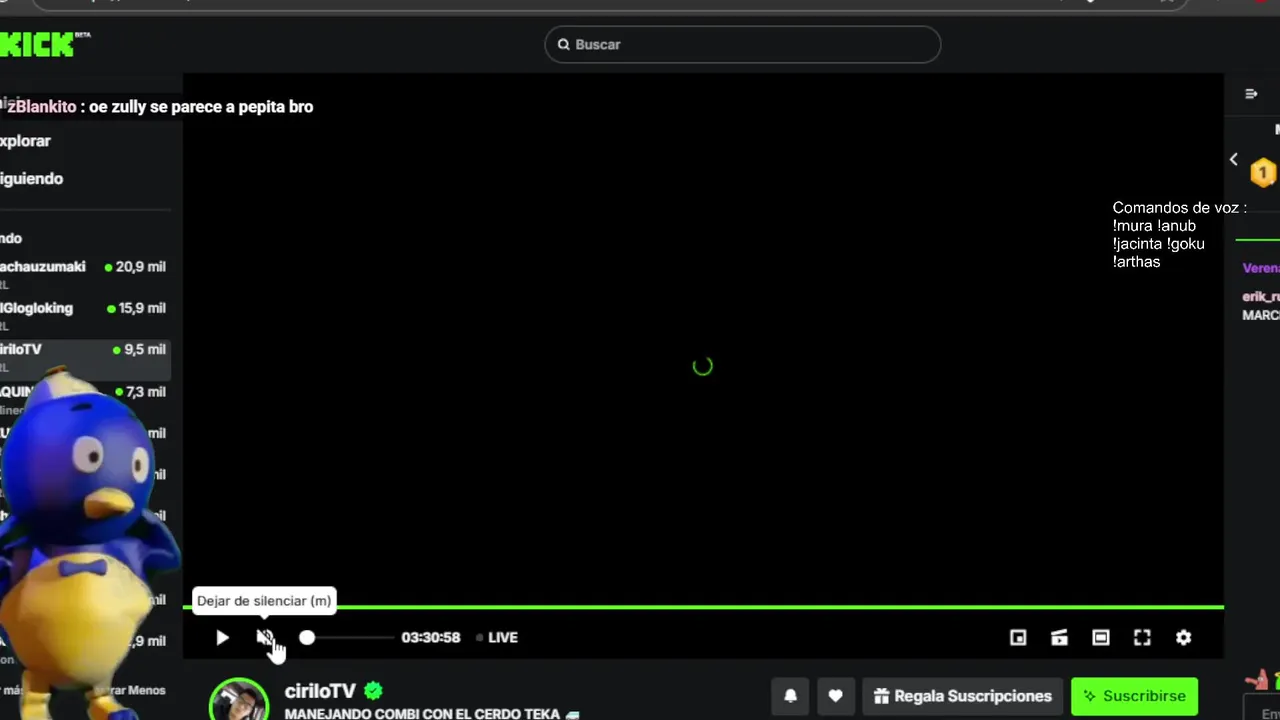This screenshot has height=720, width=1280.
Task: Open picture-in-picture mini player
Action: [1018, 637]
